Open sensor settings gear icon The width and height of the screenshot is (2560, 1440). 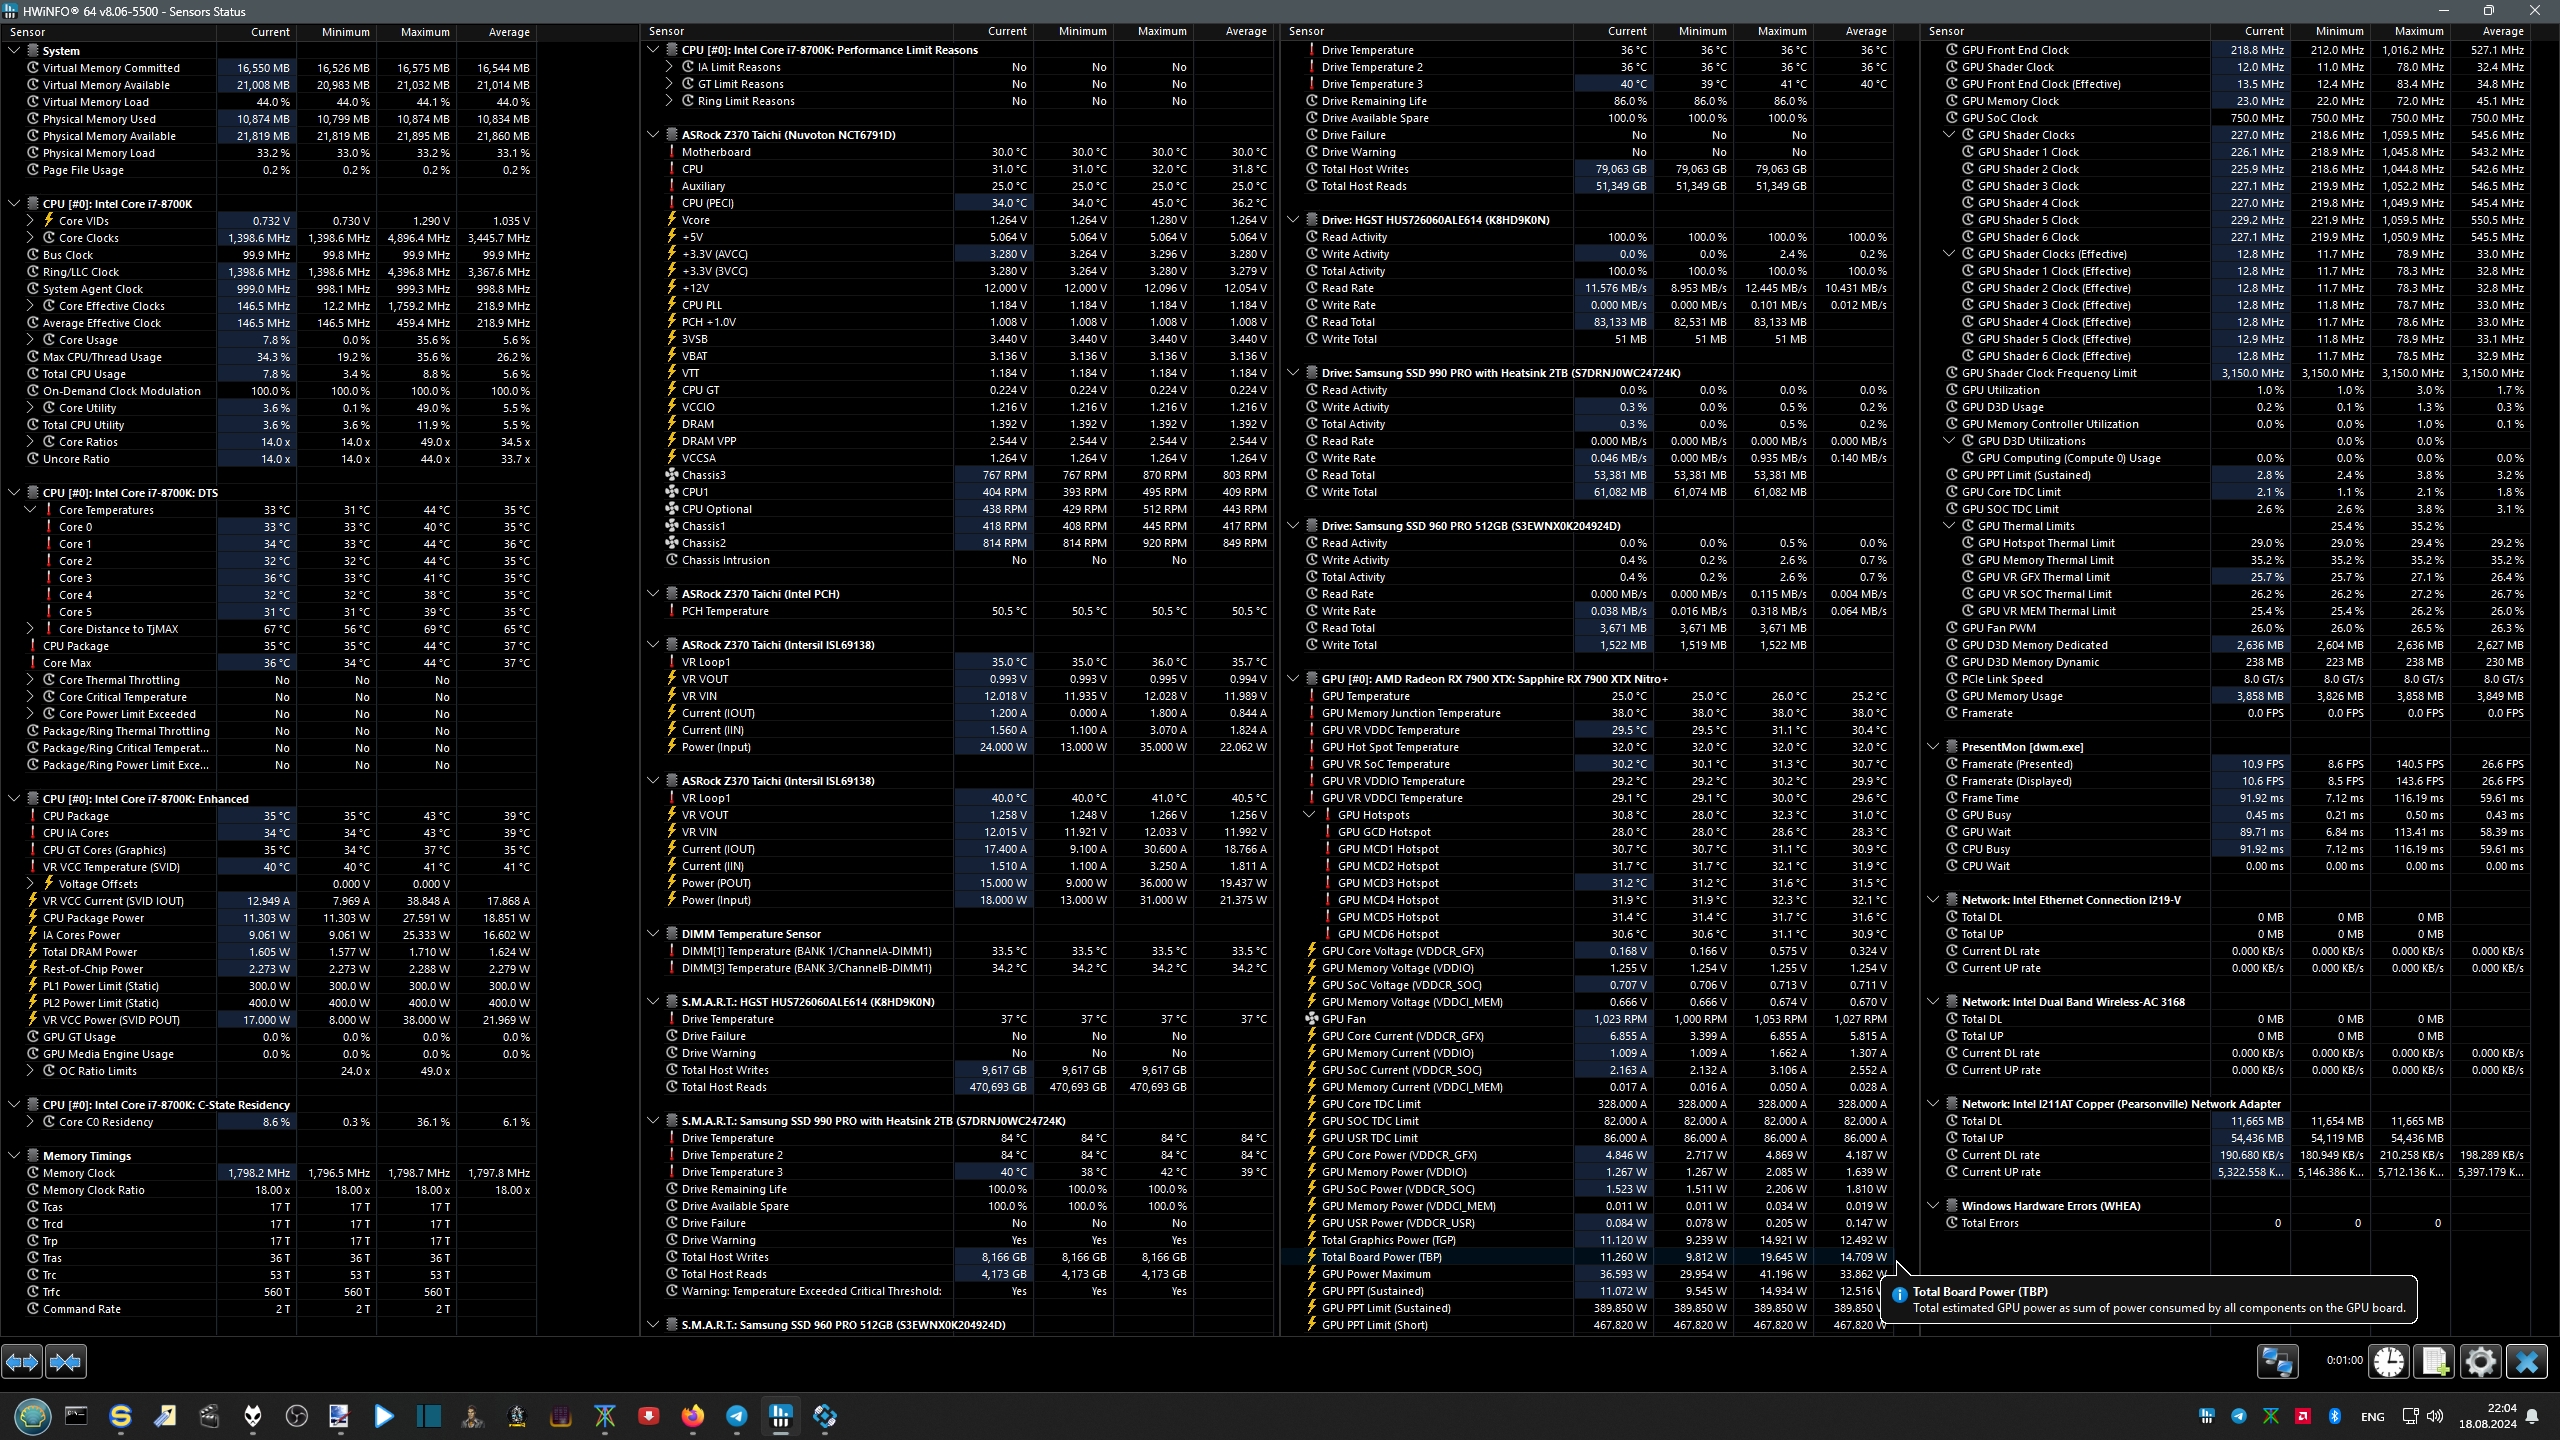pyautogui.click(x=2480, y=1361)
